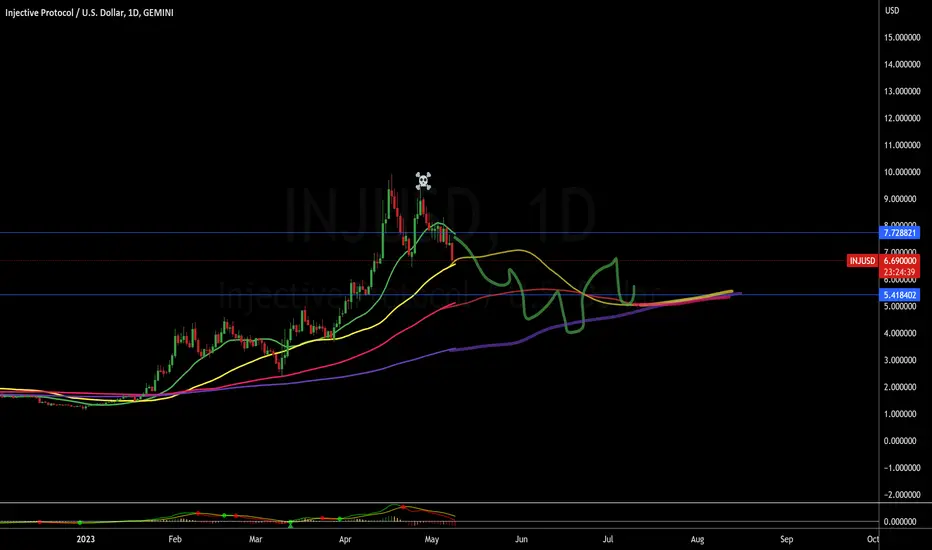Select the 5.418402 blue price label
This screenshot has height=550, width=932.
coord(899,295)
